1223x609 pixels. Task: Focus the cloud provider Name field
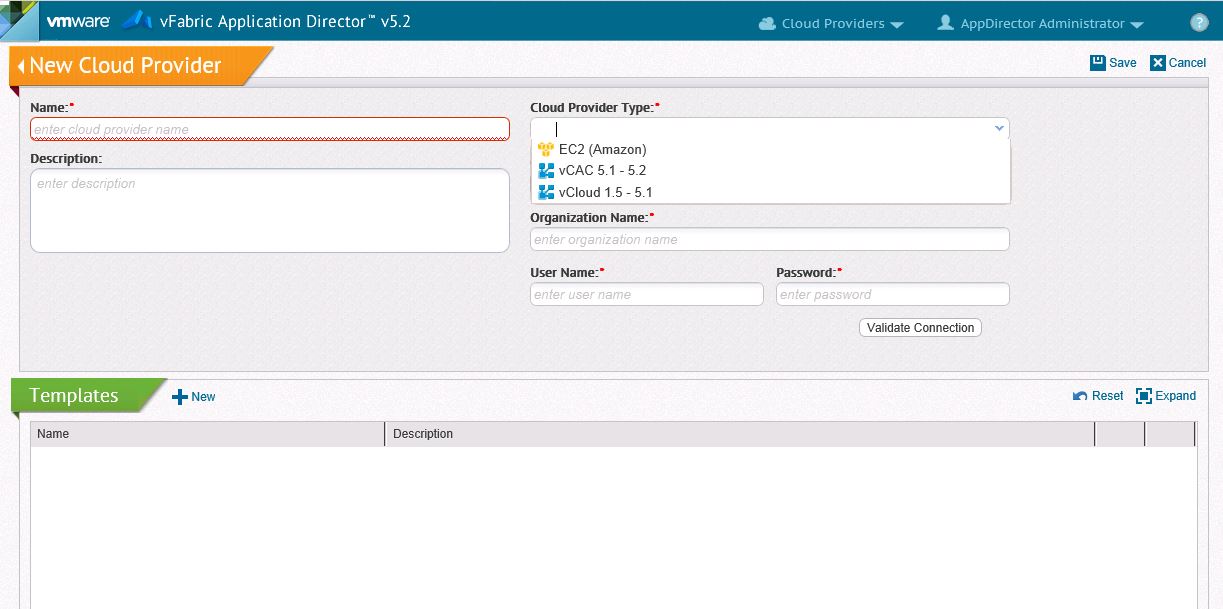coord(270,129)
